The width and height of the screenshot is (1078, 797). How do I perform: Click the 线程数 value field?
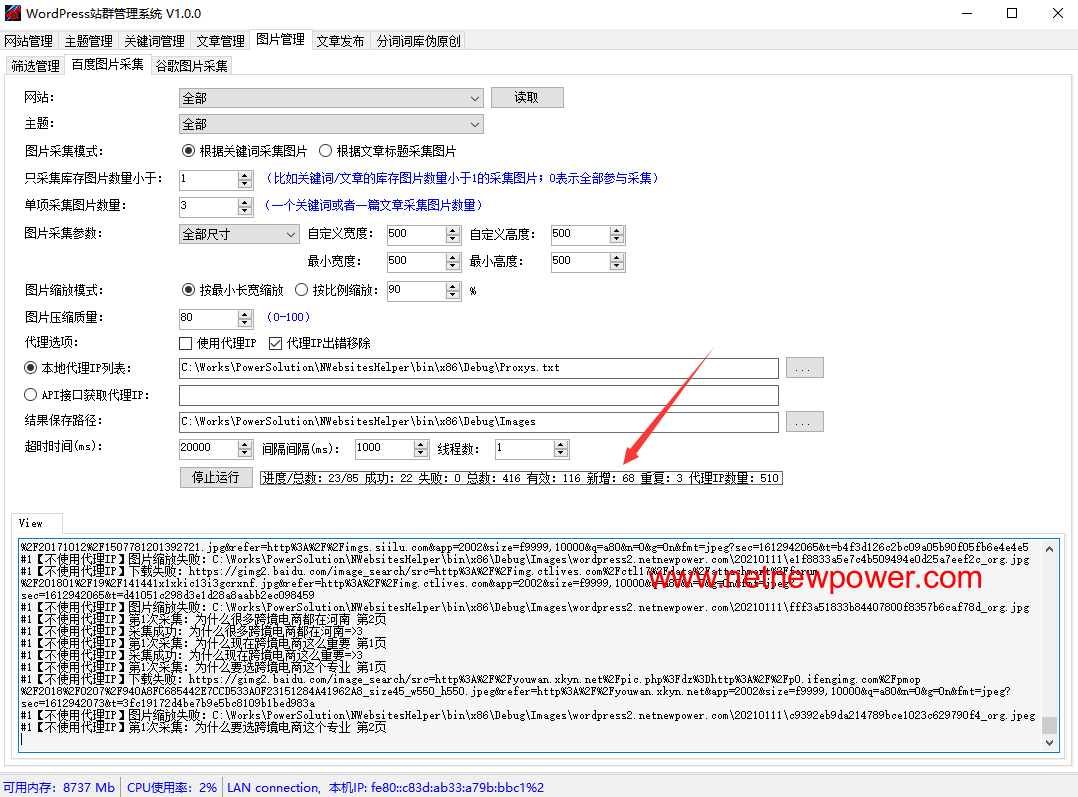click(525, 449)
